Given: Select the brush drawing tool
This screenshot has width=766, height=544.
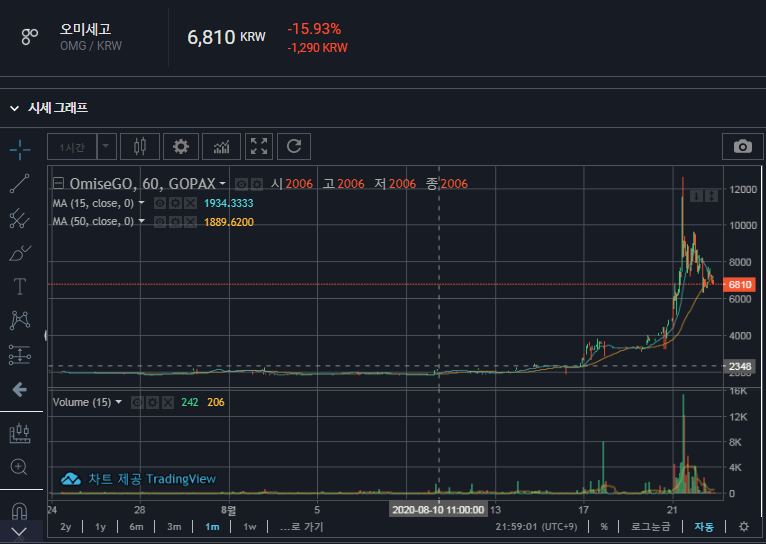Looking at the screenshot, I should (20, 252).
